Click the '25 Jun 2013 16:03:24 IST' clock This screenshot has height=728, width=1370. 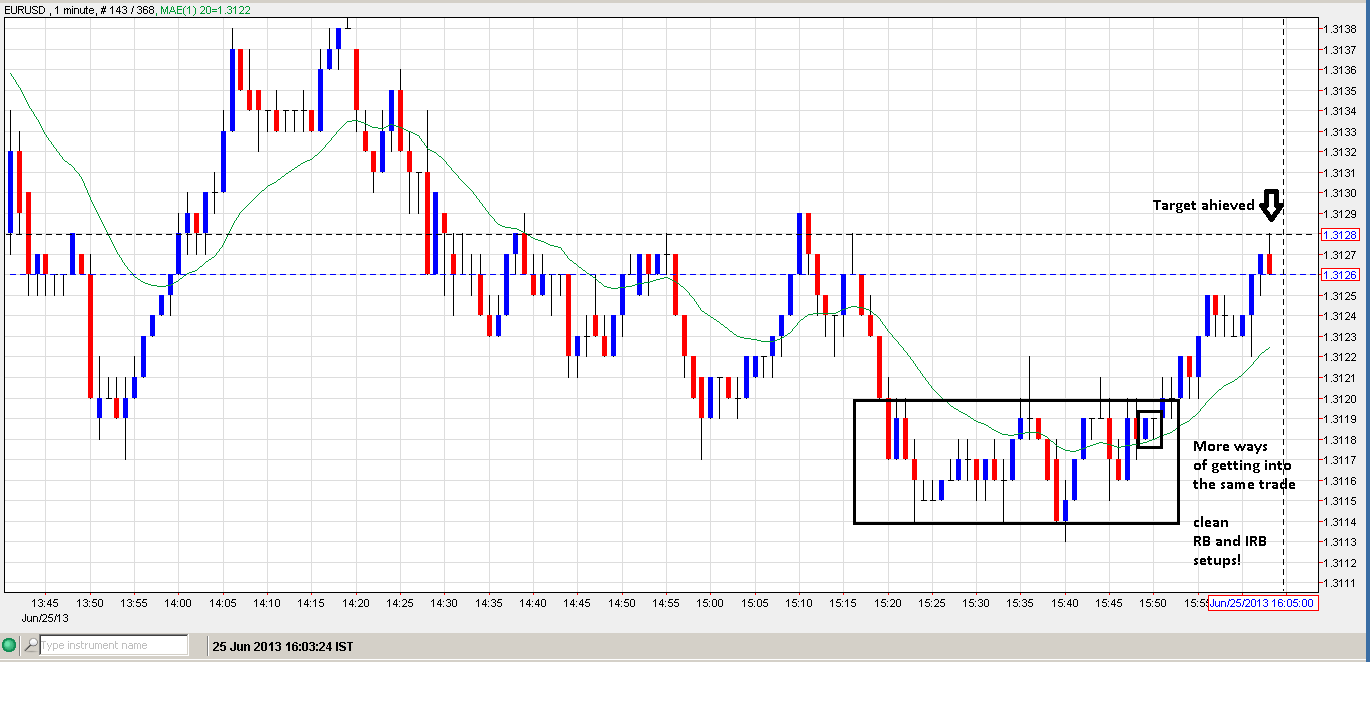click(x=283, y=647)
